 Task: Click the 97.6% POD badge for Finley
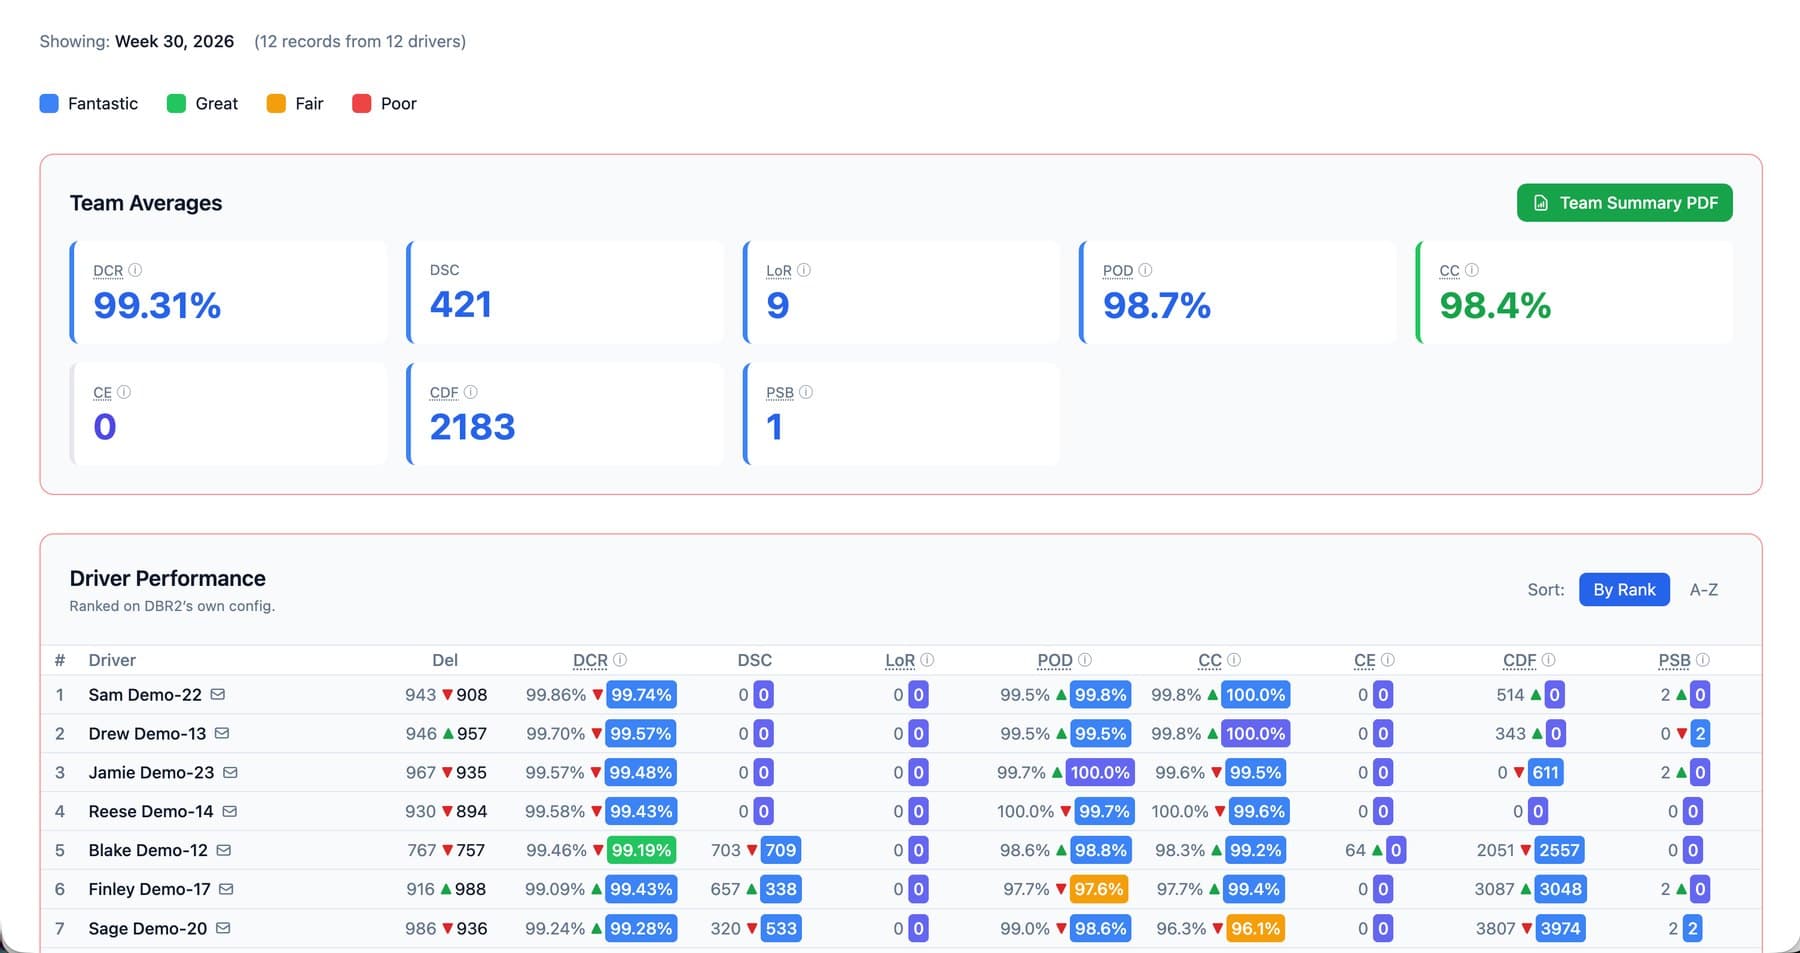coord(1099,889)
